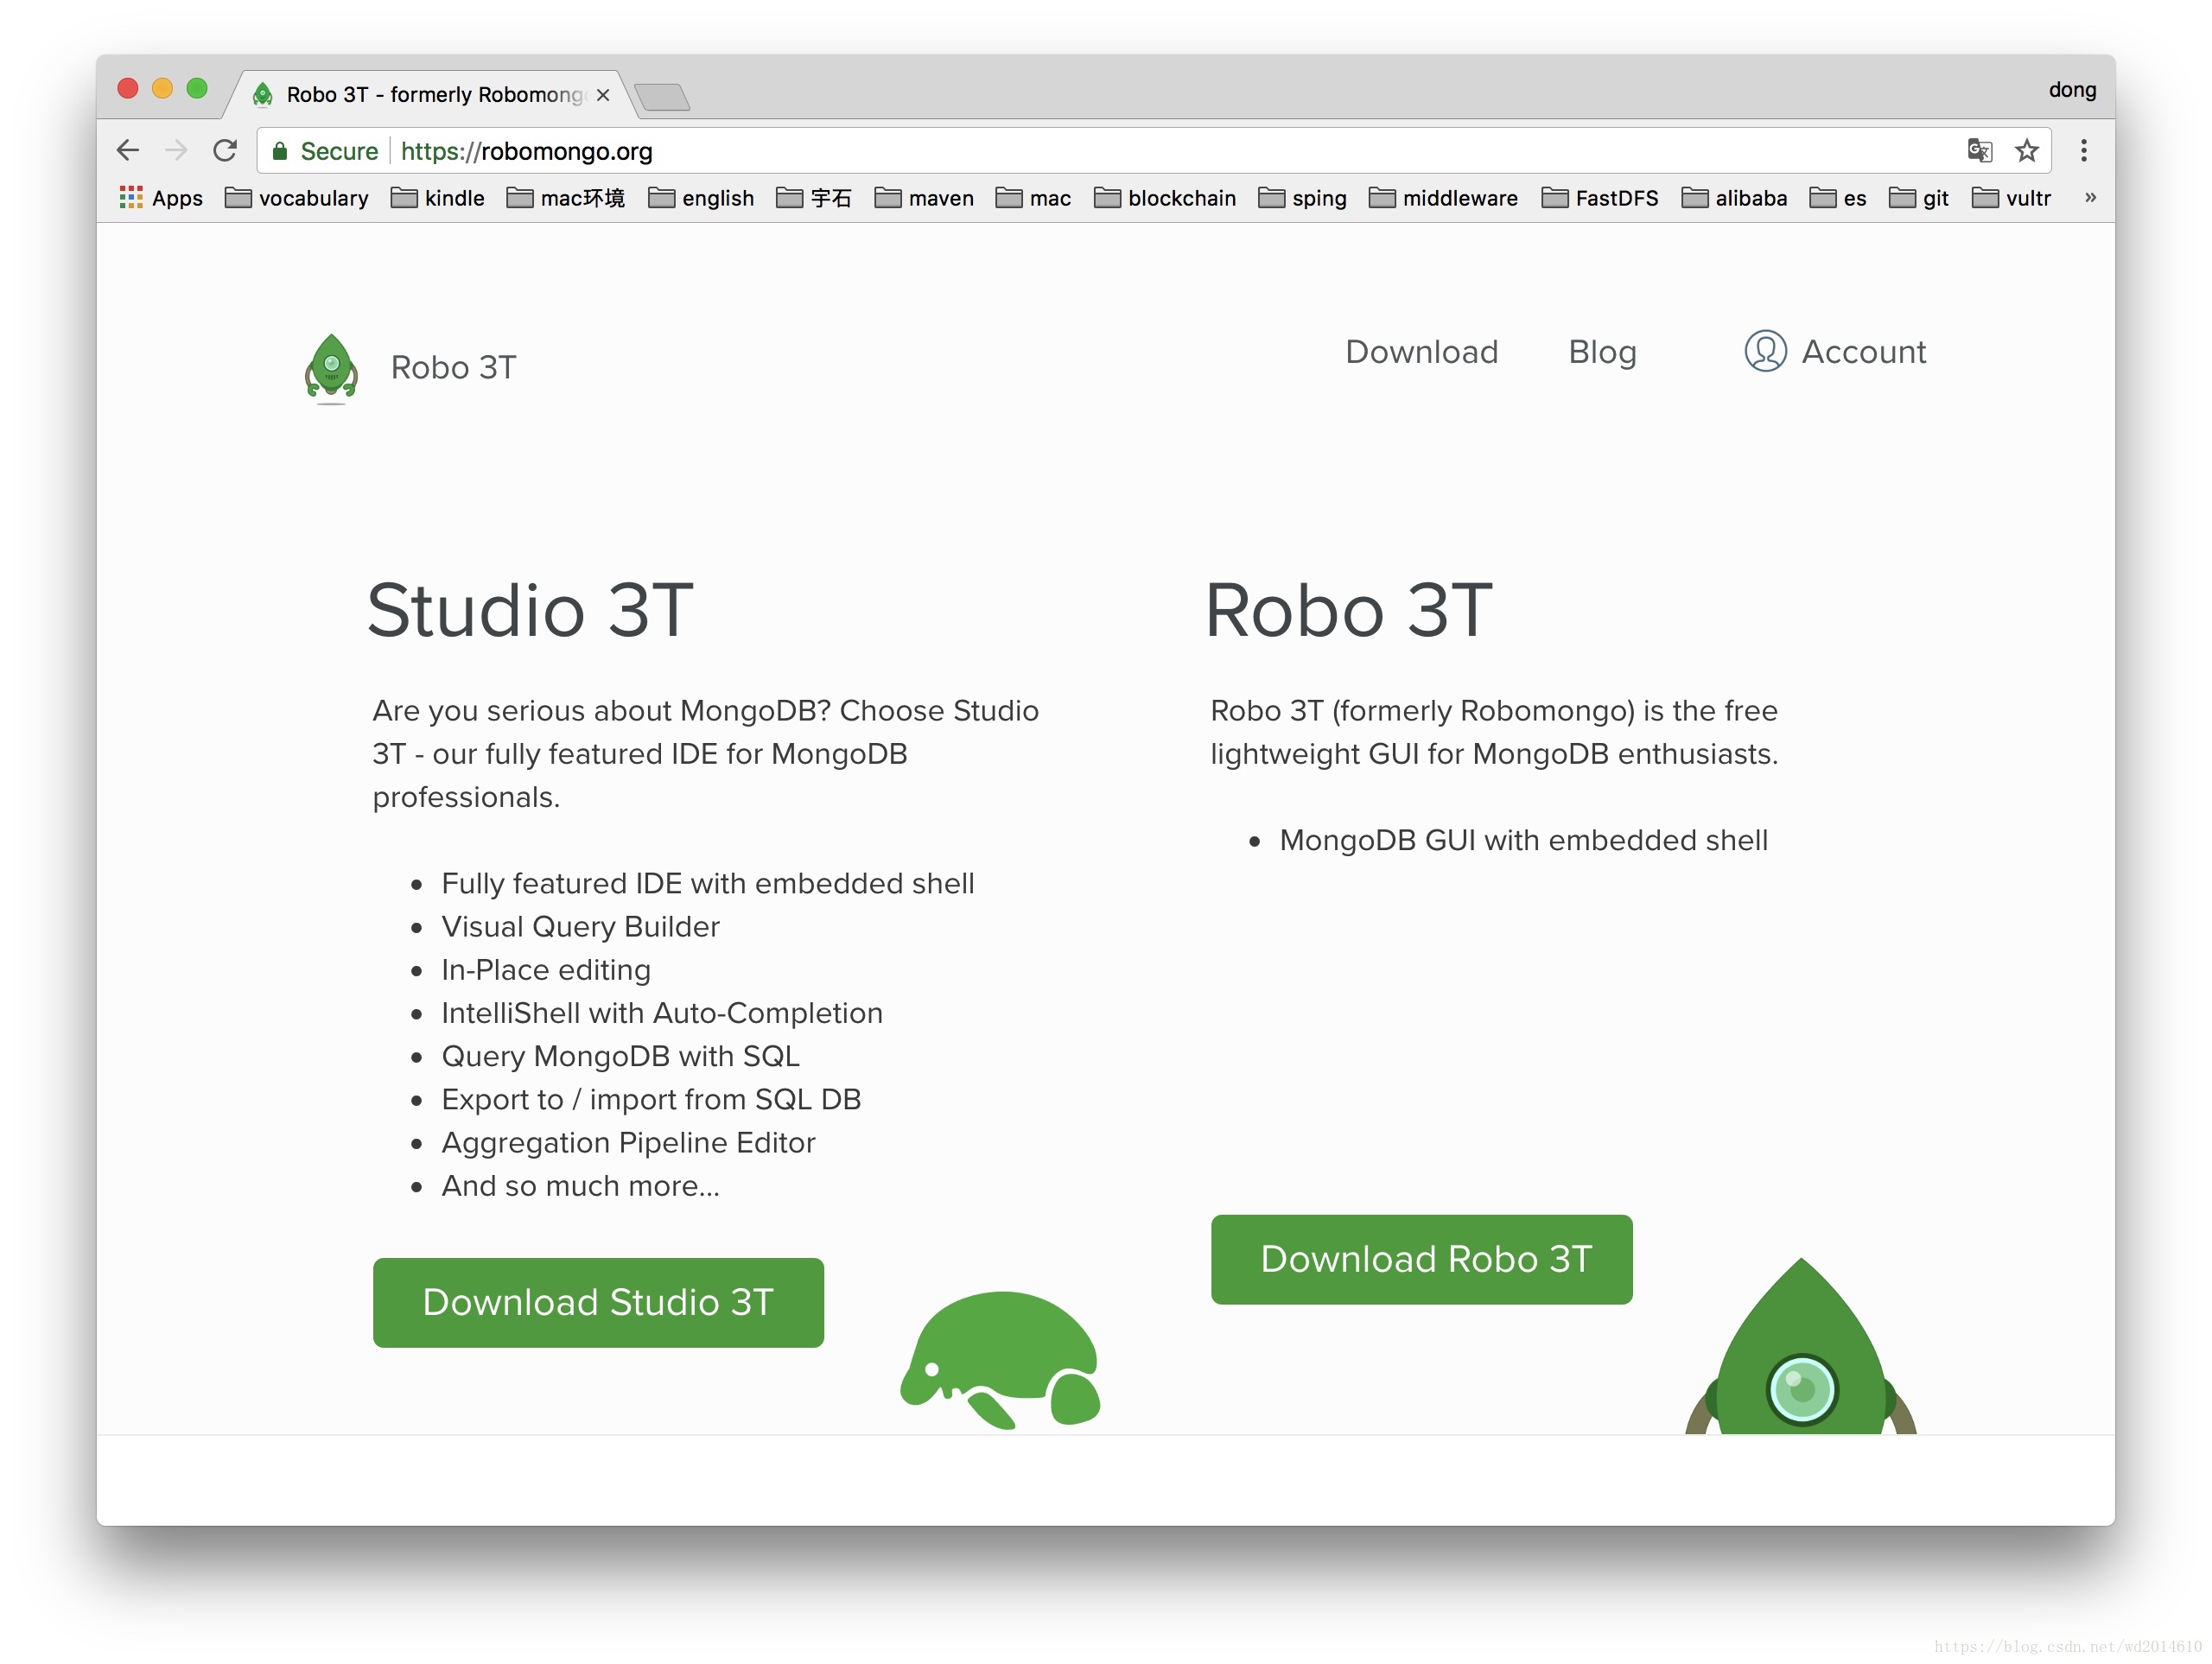The image size is (2212, 1664).
Task: Reload the page with refresh icon
Action: (225, 151)
